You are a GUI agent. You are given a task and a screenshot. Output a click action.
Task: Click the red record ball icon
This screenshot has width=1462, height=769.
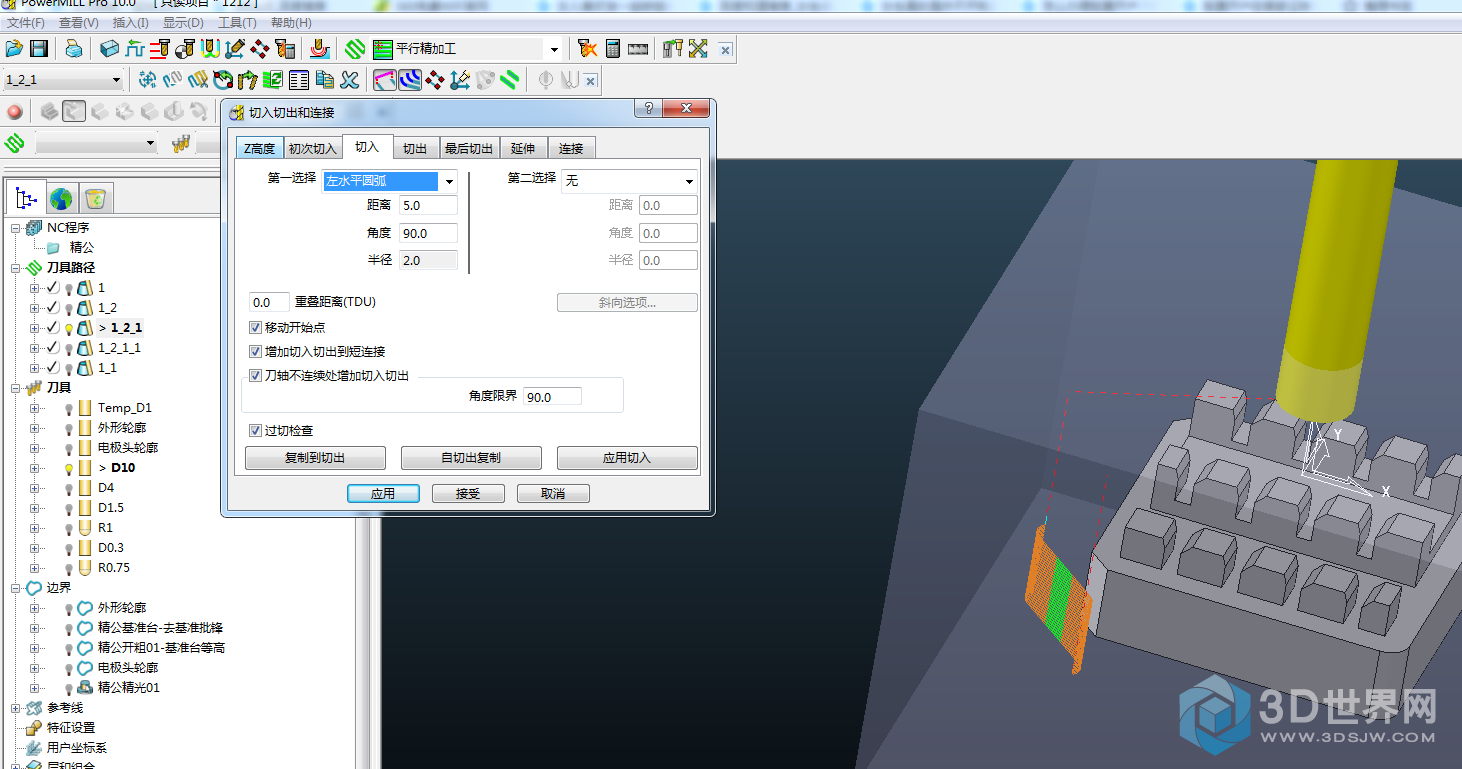point(15,112)
